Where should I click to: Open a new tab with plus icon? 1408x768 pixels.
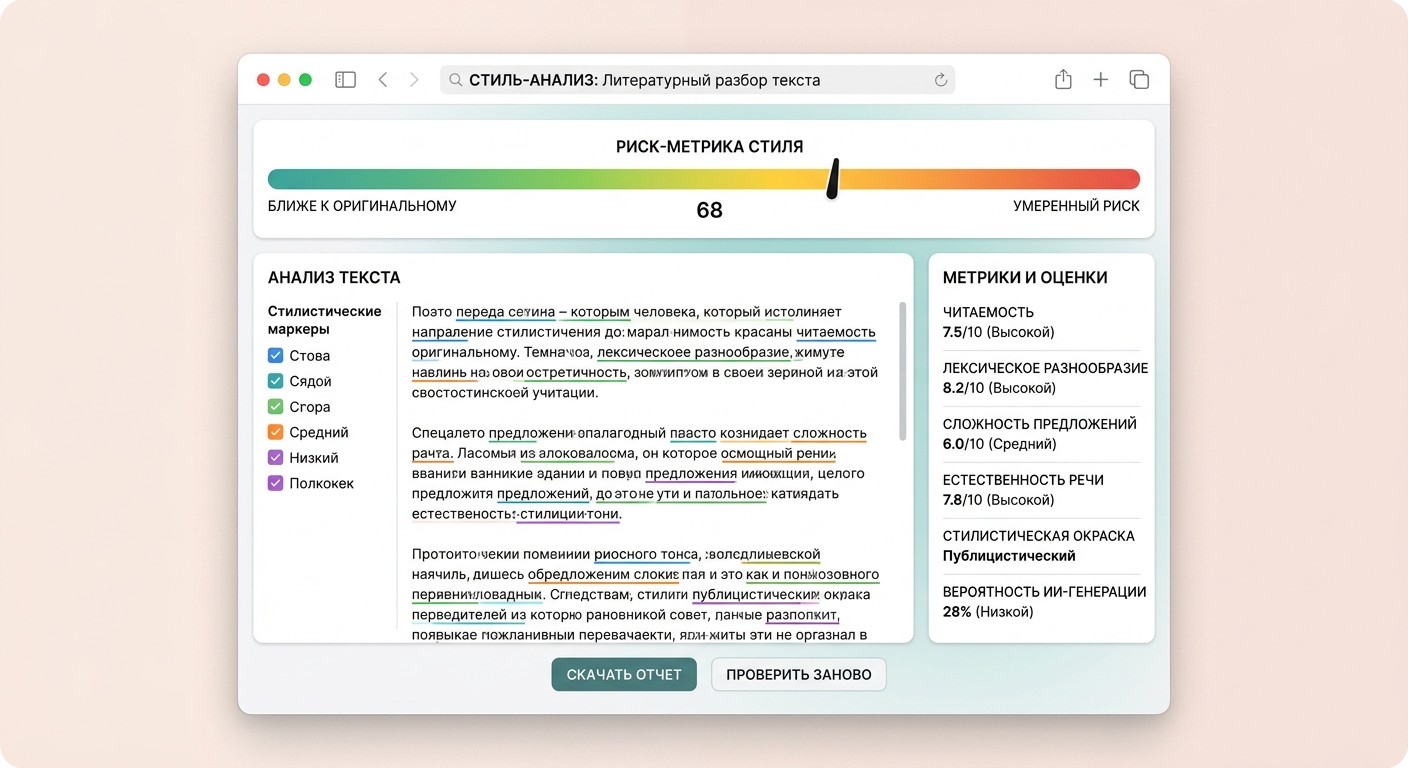tap(1100, 80)
